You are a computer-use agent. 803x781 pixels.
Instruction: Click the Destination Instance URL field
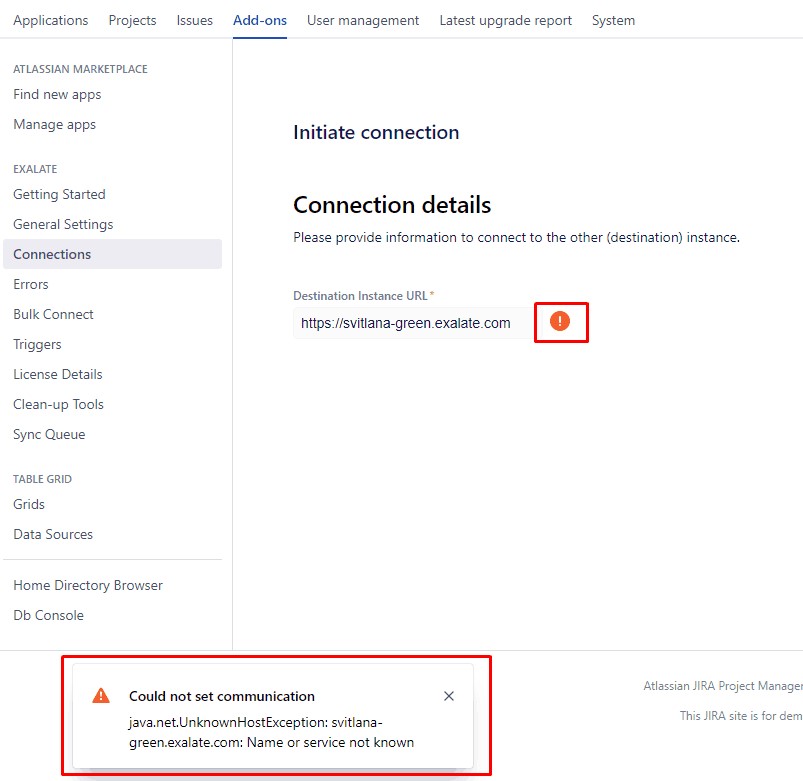pyautogui.click(x=412, y=323)
